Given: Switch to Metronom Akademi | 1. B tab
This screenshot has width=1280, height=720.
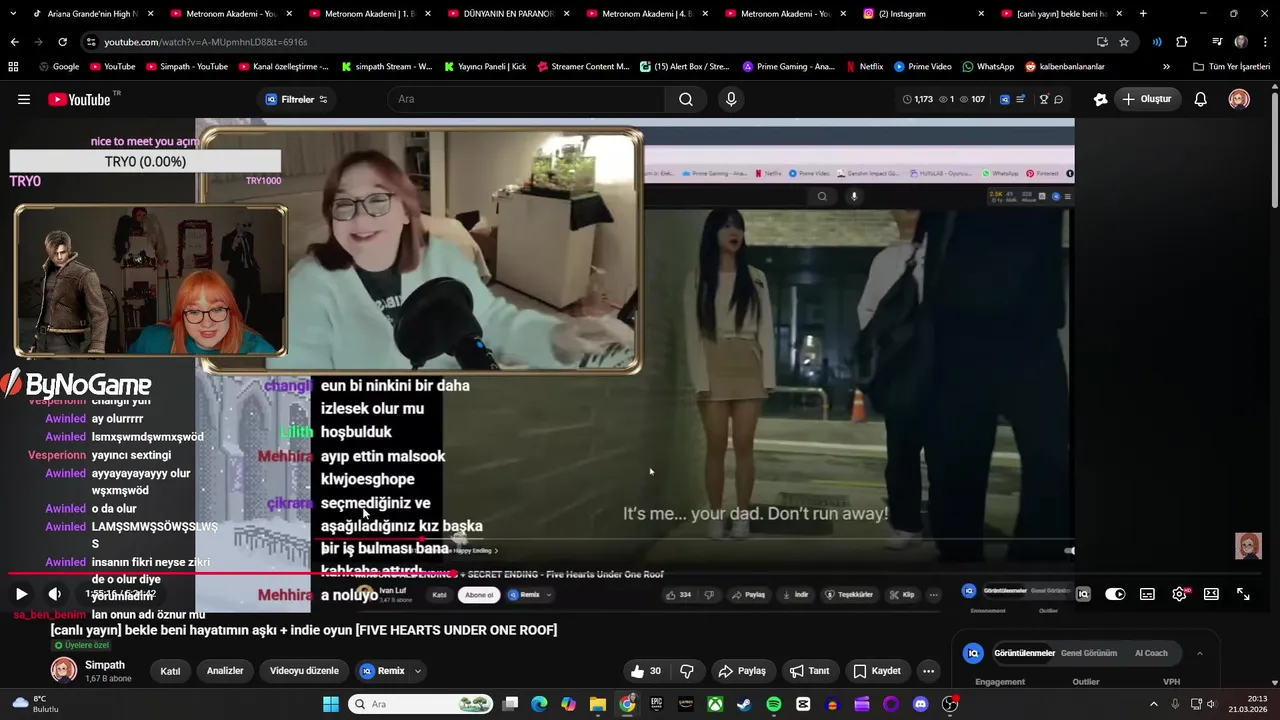Looking at the screenshot, I should tap(369, 14).
